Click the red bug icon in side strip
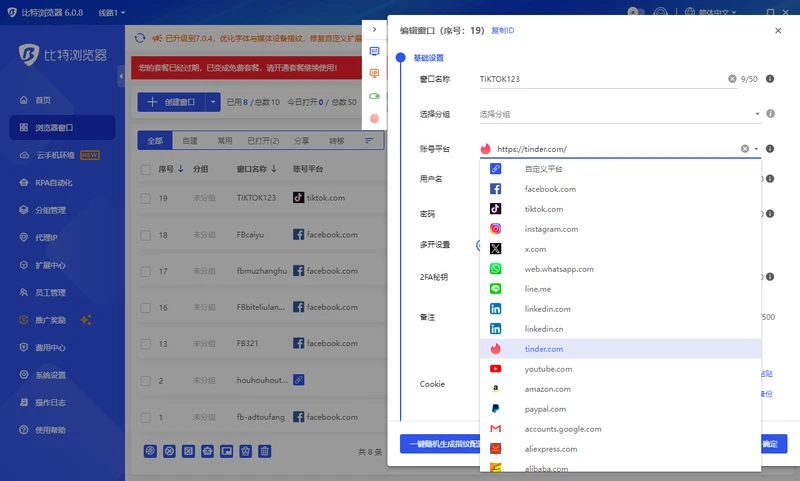 pos(374,118)
